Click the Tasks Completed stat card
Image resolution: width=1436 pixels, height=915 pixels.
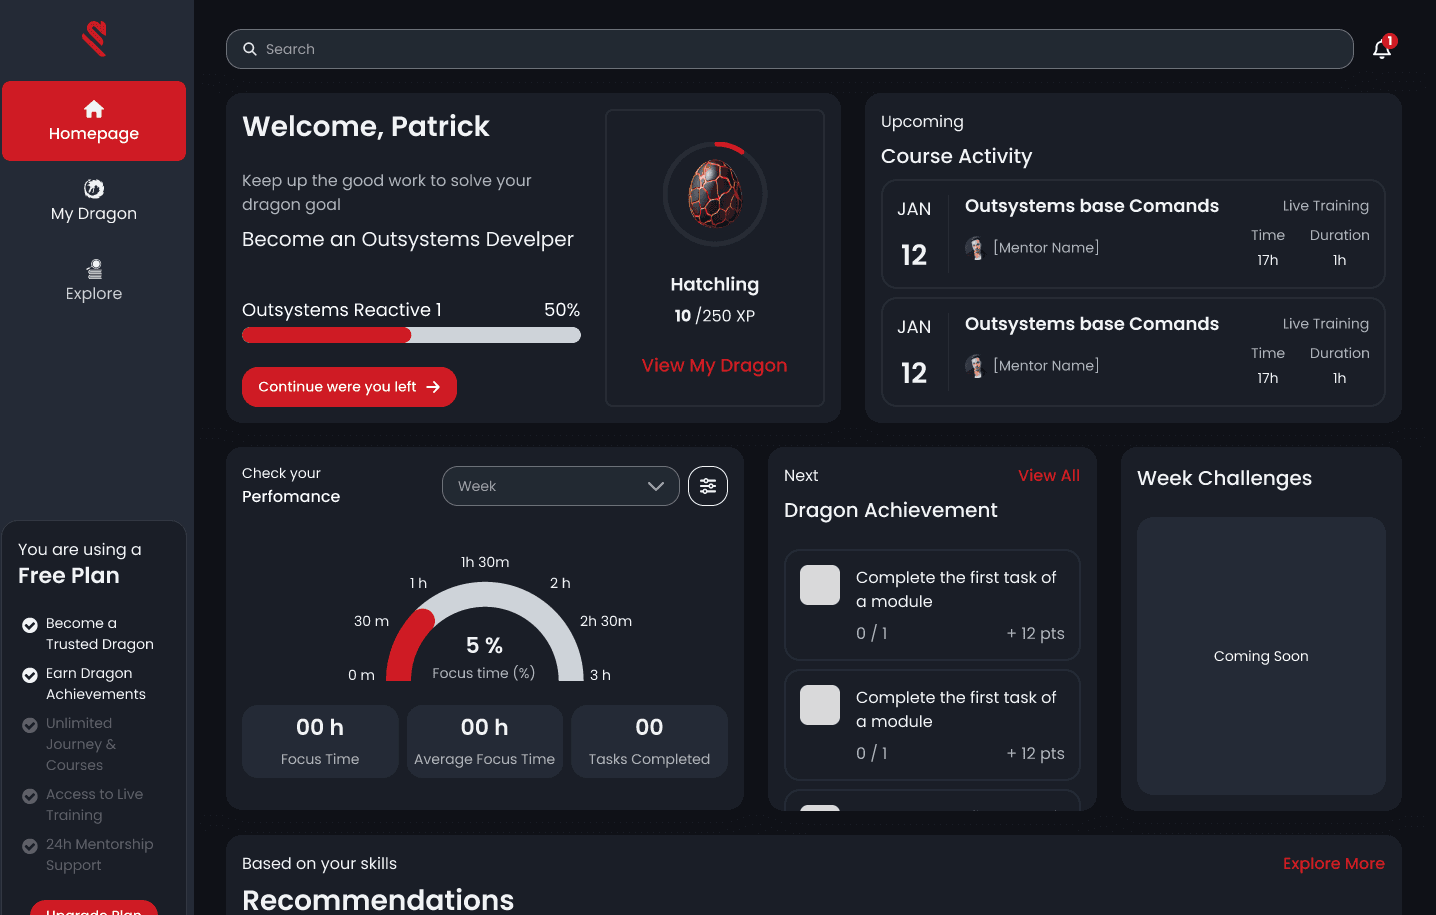coord(649,741)
